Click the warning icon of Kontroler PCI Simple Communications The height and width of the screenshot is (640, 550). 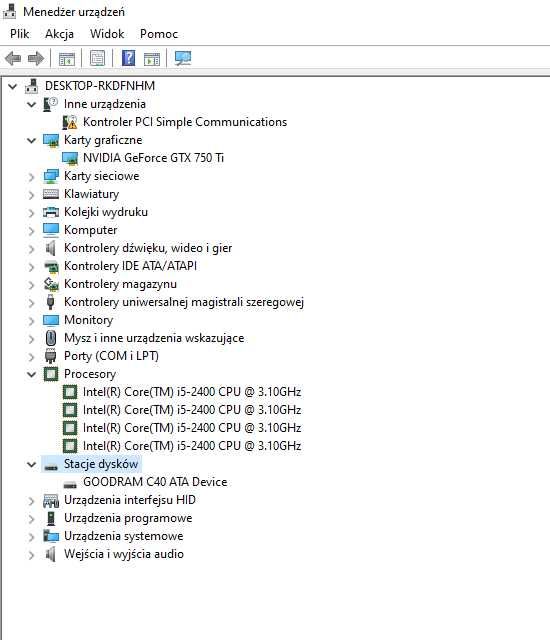pos(70,122)
